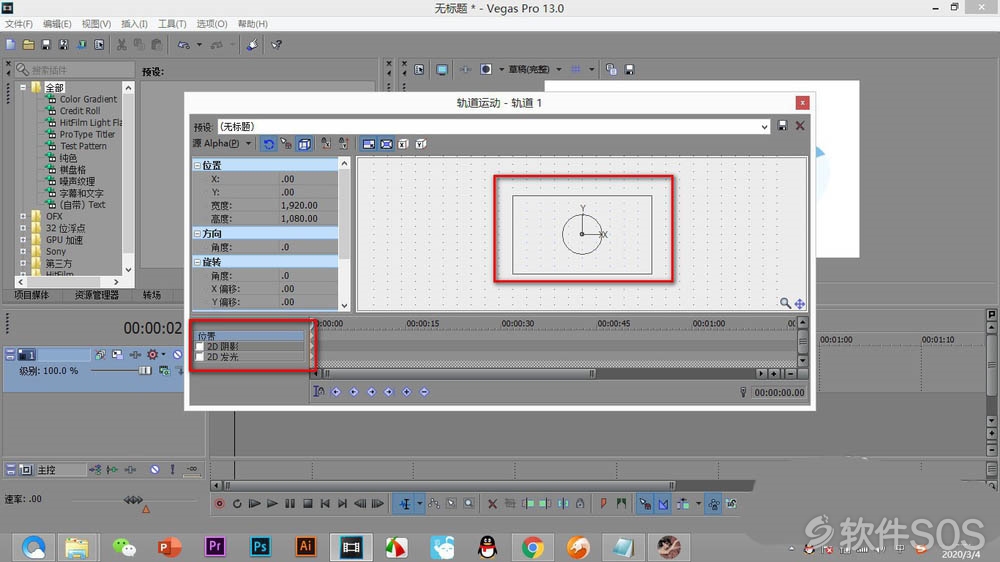Click the New project icon in toolbar
Image resolution: width=1000 pixels, height=562 pixels.
tap(10, 45)
